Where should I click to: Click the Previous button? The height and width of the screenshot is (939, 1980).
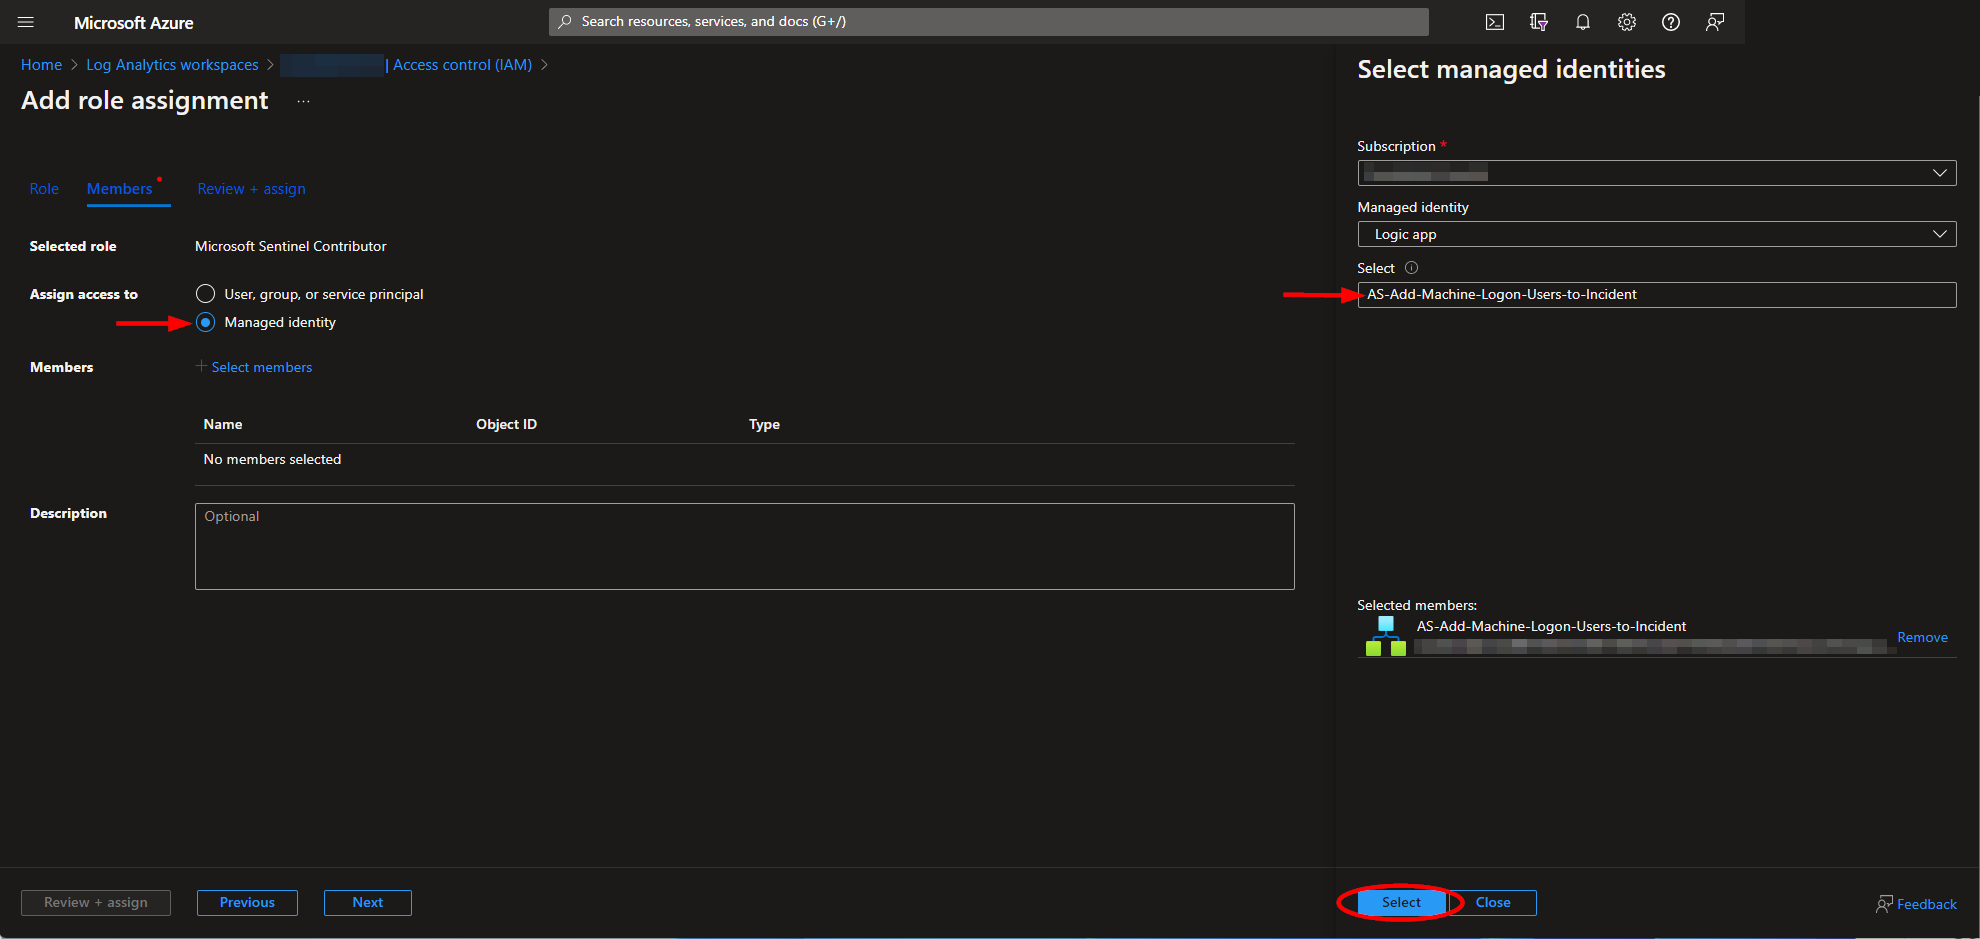[x=247, y=902]
